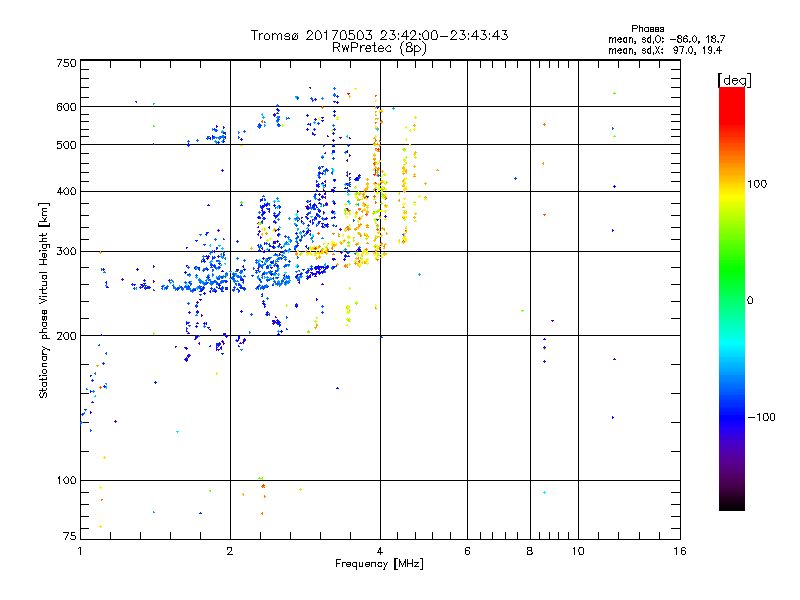Viewport: 800px width, 600px height.
Task: Click the 'Frequency [MHz]' axis label
Action: click(379, 564)
